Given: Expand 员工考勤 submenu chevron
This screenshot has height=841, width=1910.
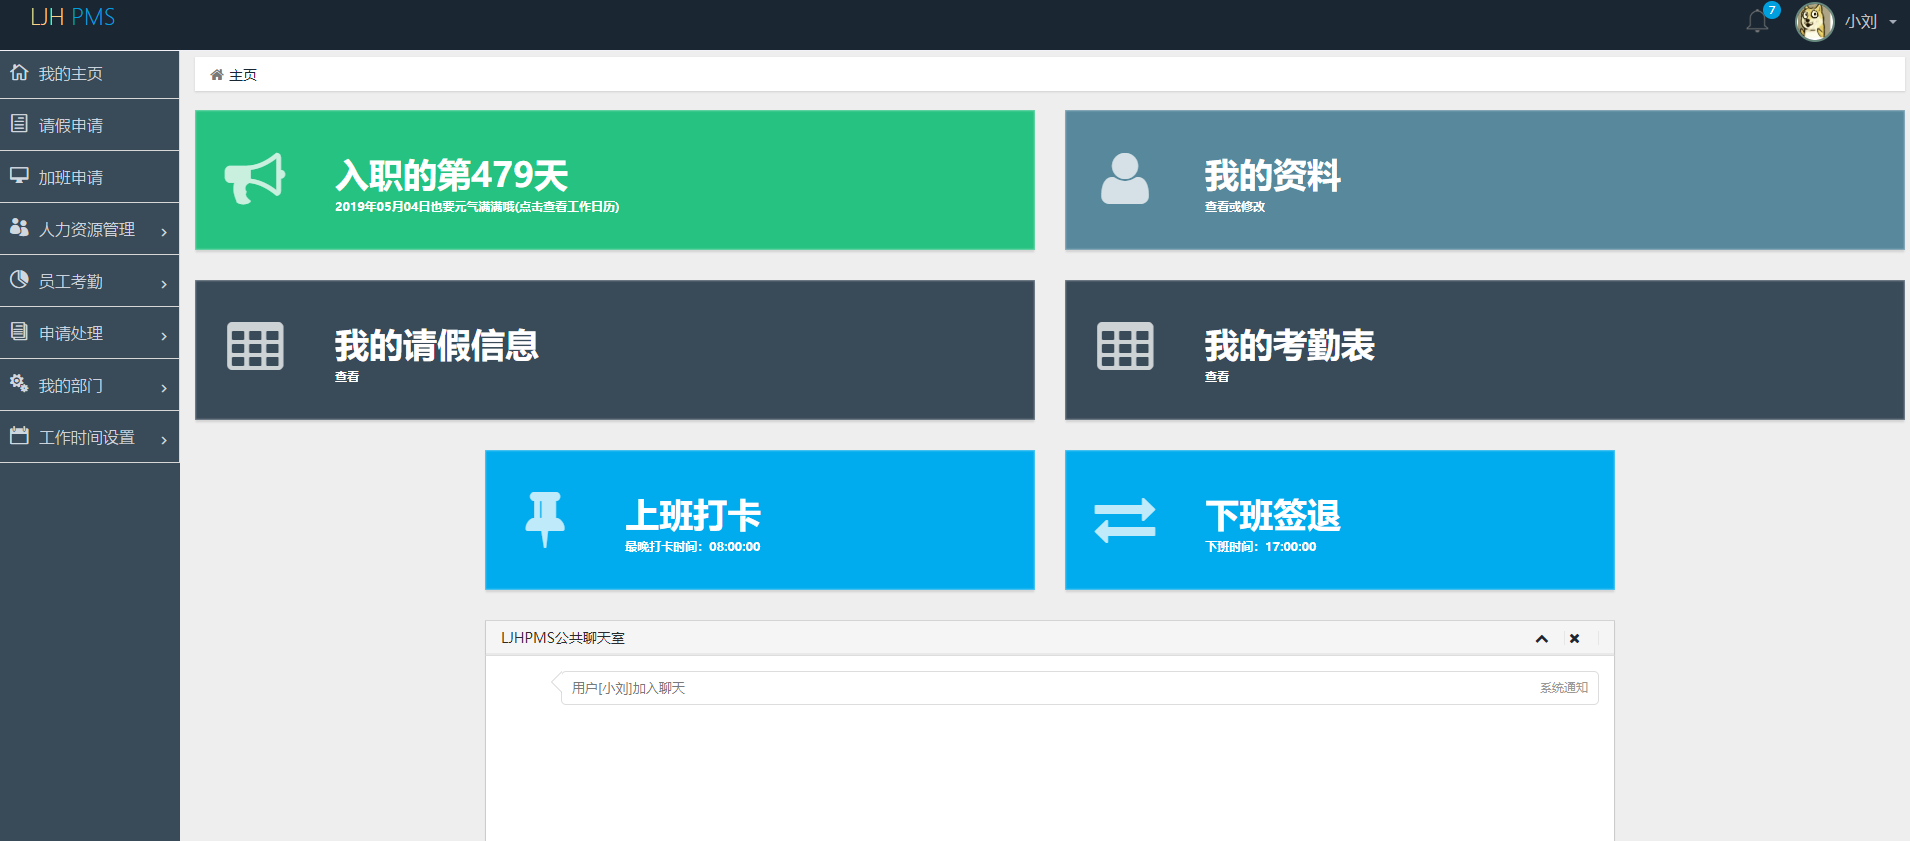Looking at the screenshot, I should [x=164, y=283].
